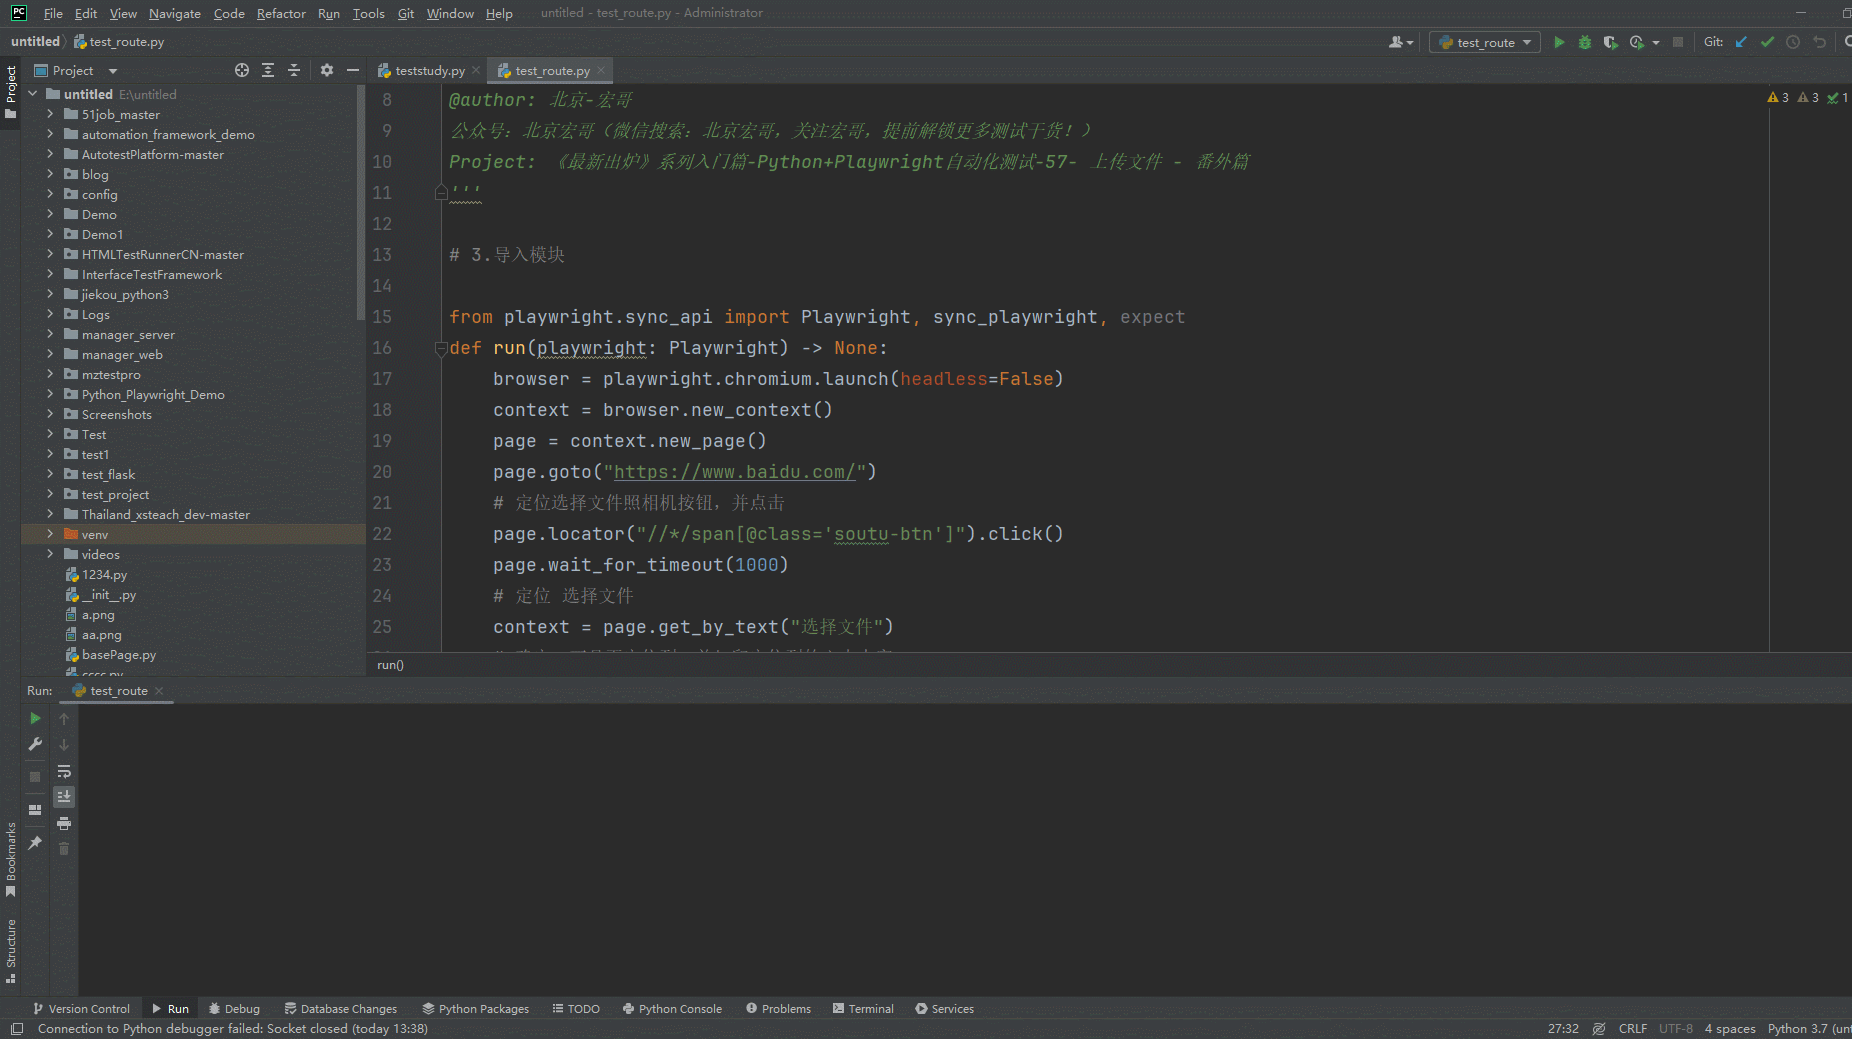Switch to the teststudy.py editor tab
1852x1039 pixels.
coord(421,70)
